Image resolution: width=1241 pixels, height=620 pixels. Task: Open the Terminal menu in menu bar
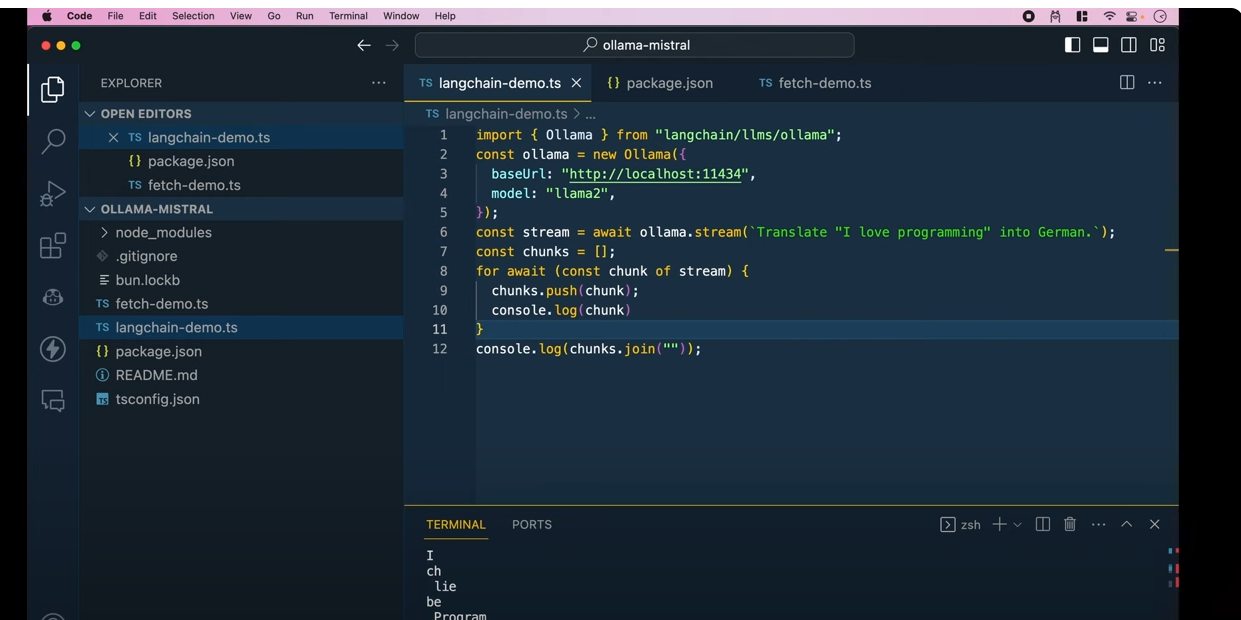click(350, 16)
